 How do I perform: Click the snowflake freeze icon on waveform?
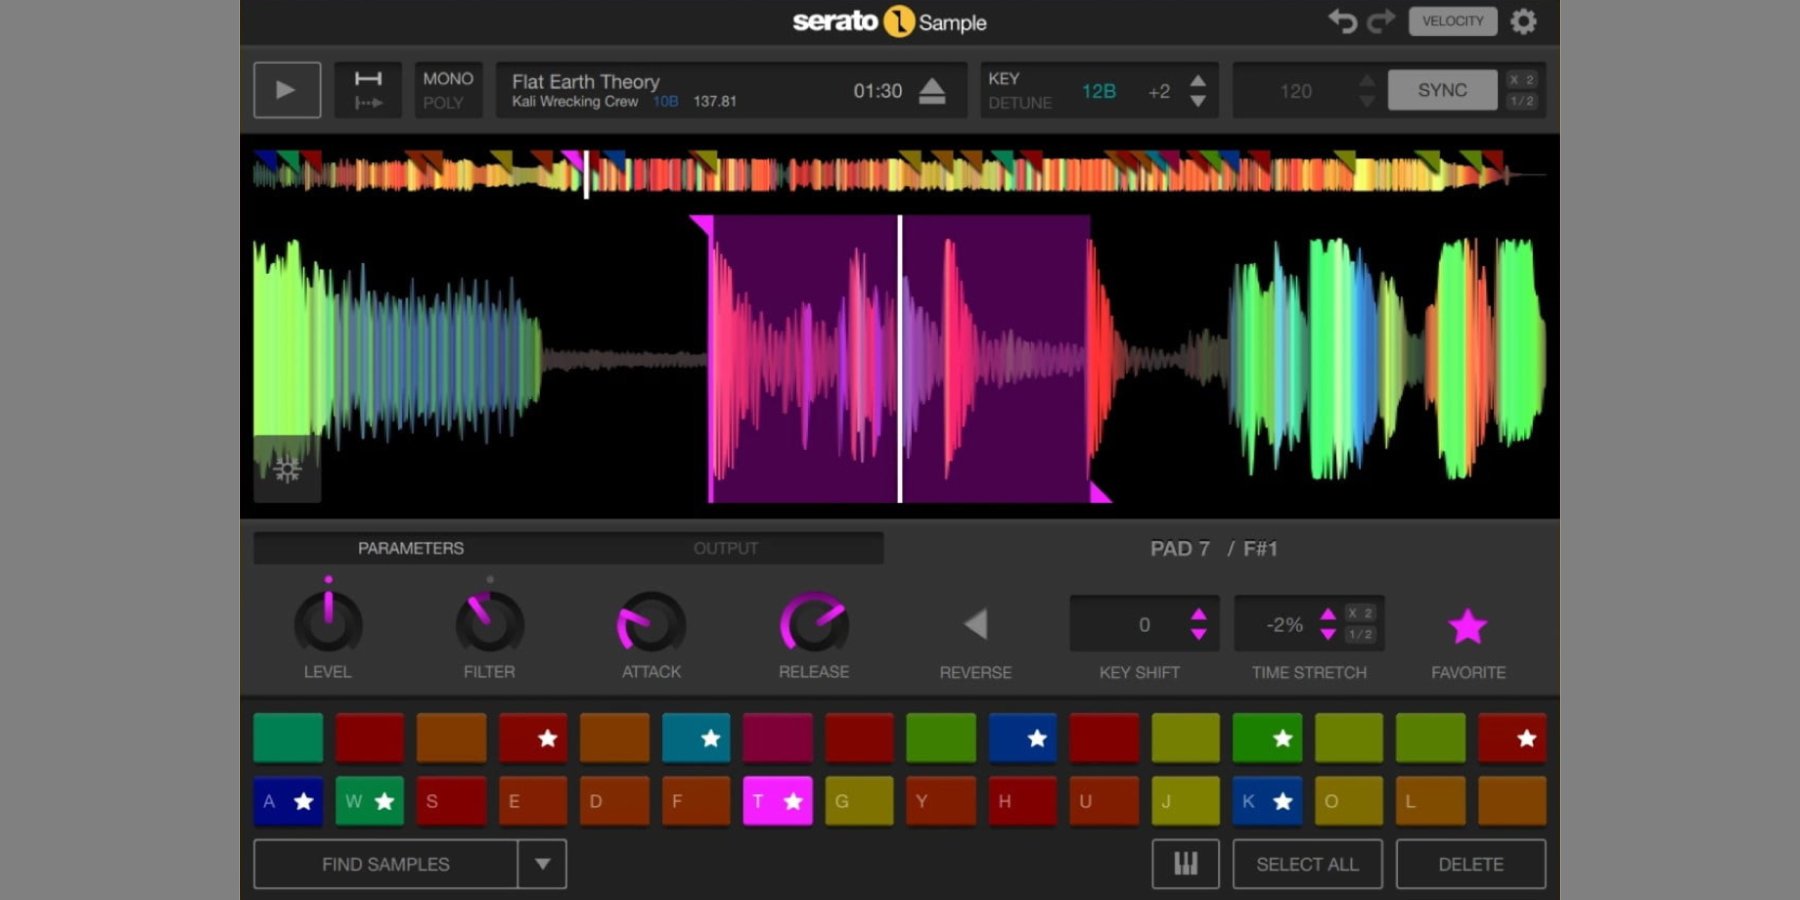coord(287,470)
